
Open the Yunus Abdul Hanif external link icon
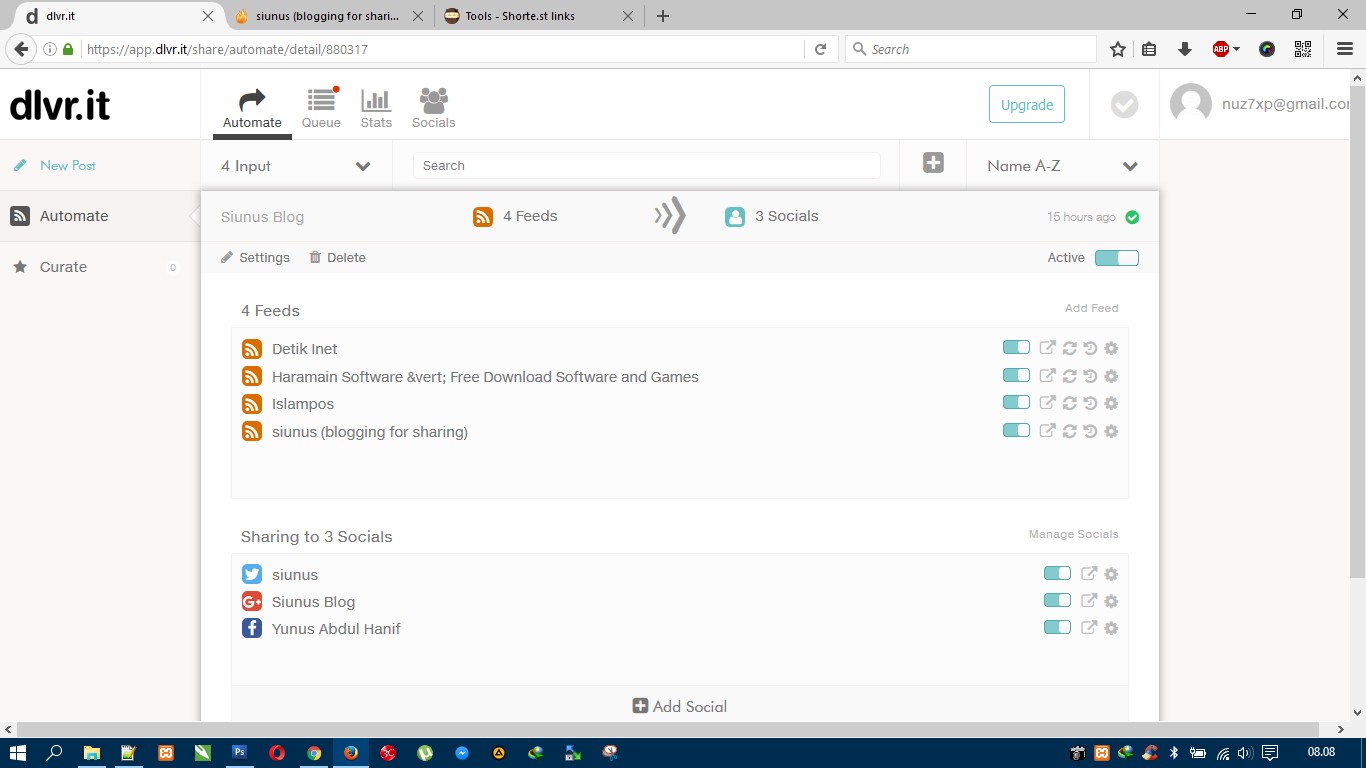point(1089,628)
